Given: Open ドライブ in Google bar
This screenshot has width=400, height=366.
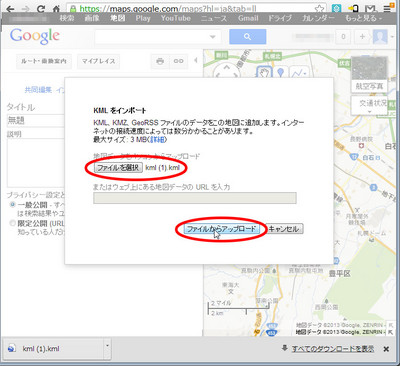Looking at the screenshot, I should coord(280,18).
